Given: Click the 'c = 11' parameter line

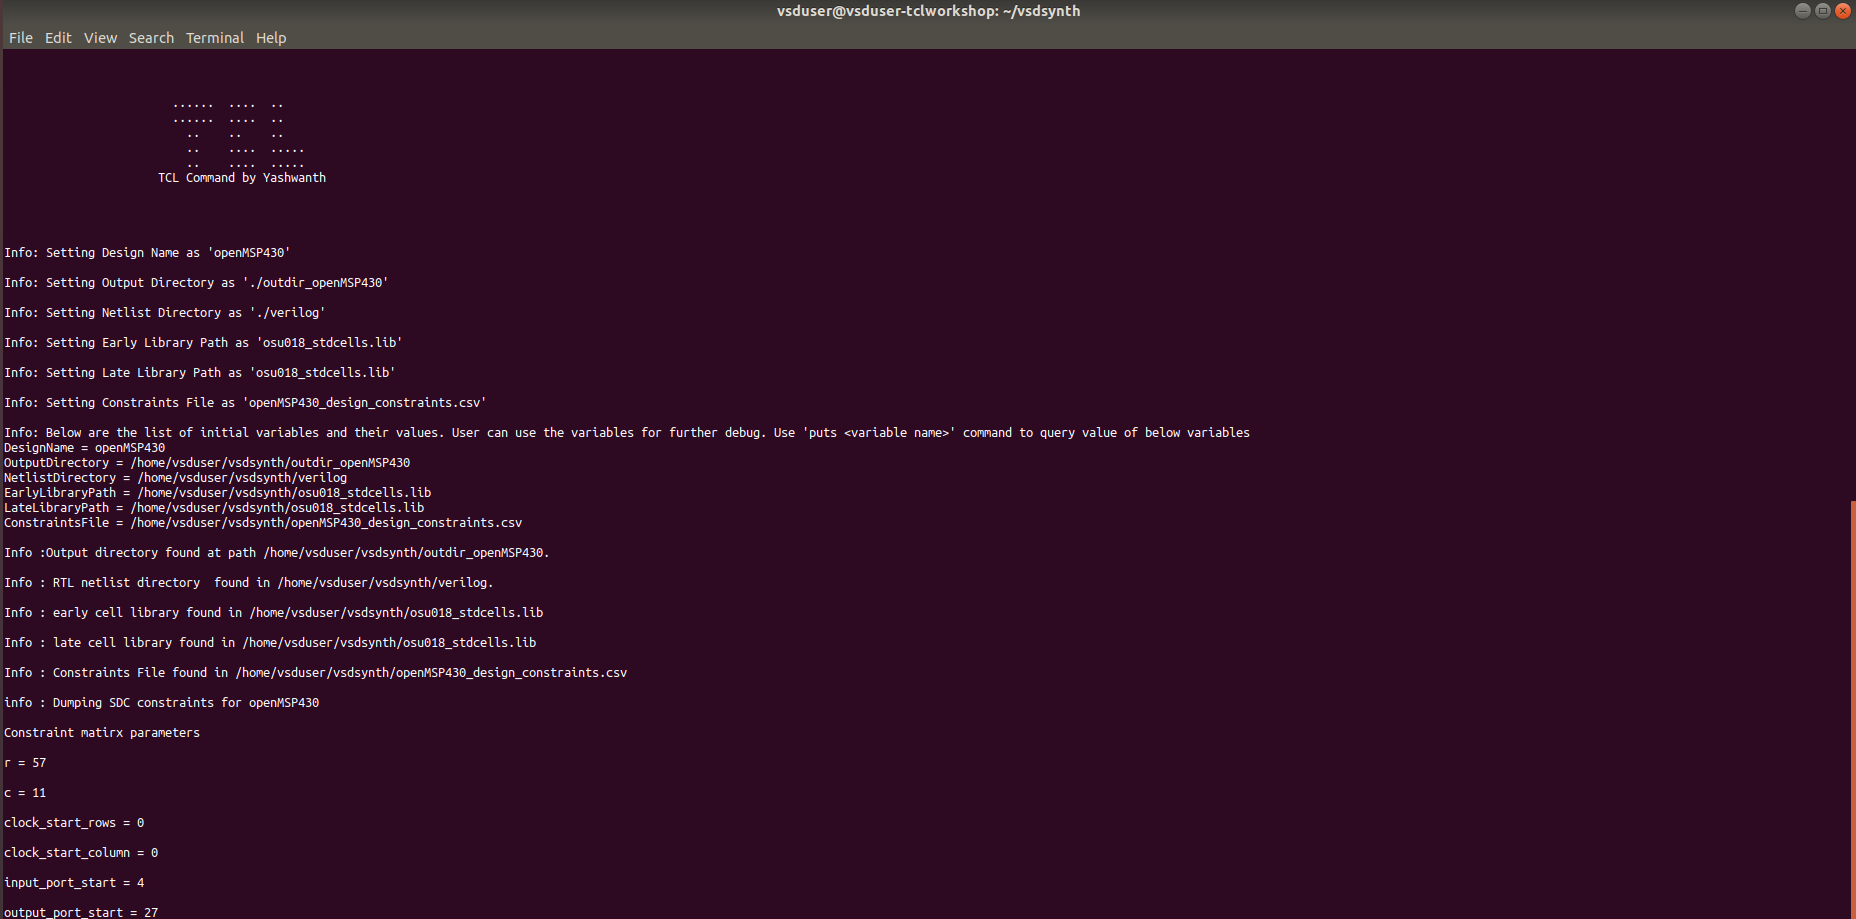Looking at the screenshot, I should [x=24, y=792].
